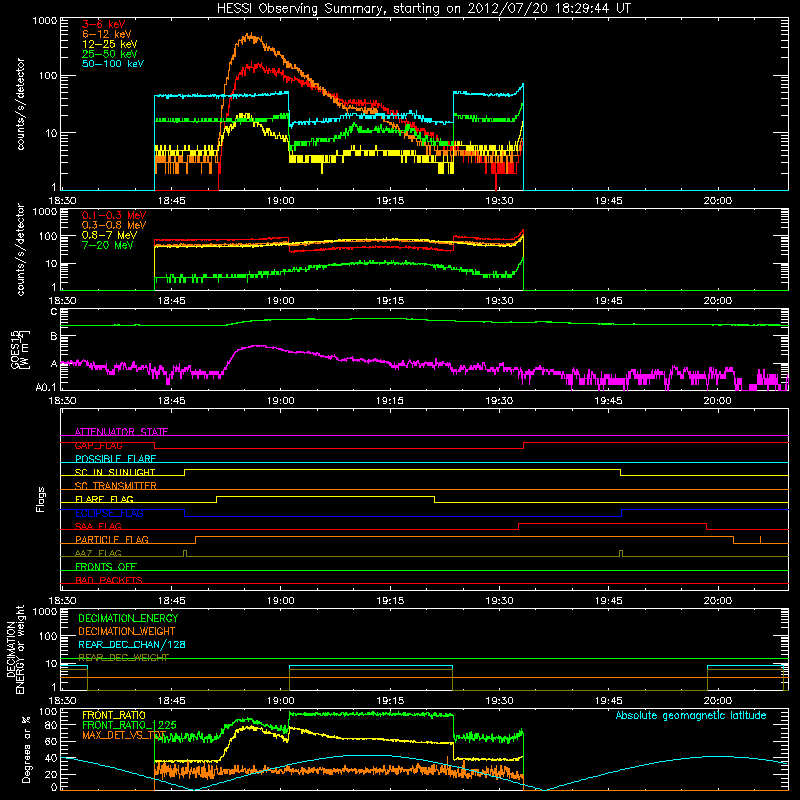The height and width of the screenshot is (800, 800).
Task: Select the SC_IN_SUNLIGHT flag label
Action: point(115,472)
